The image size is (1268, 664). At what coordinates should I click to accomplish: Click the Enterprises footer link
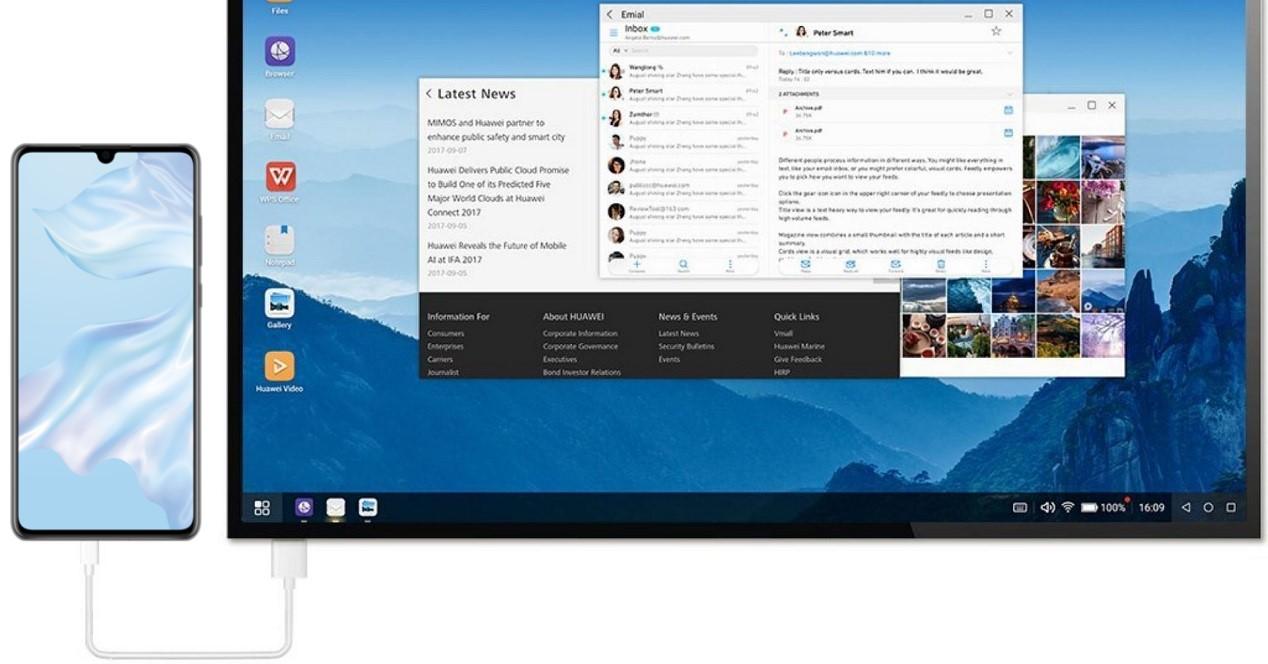(445, 346)
